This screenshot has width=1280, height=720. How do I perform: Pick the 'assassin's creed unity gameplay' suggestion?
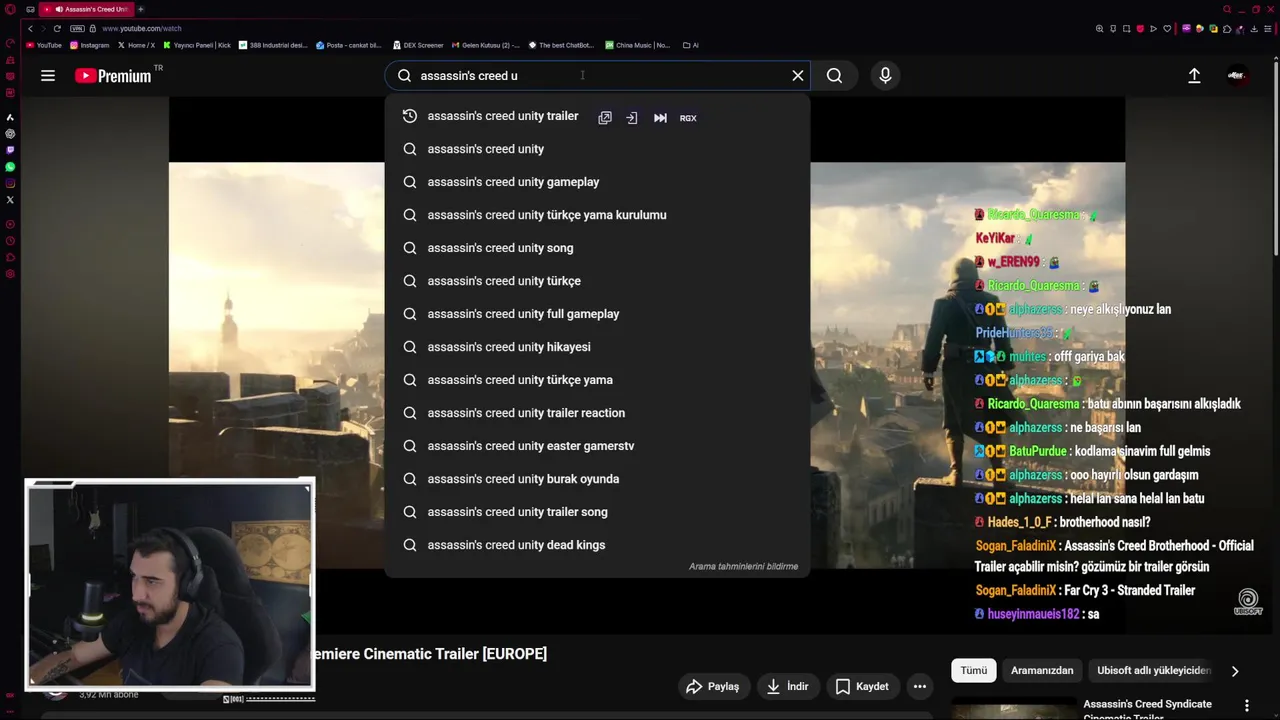597,182
